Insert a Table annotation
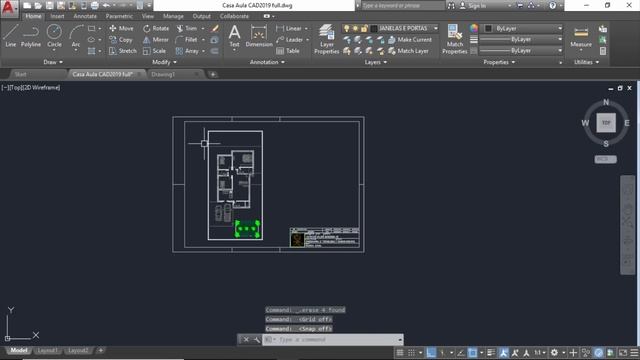 (288, 51)
